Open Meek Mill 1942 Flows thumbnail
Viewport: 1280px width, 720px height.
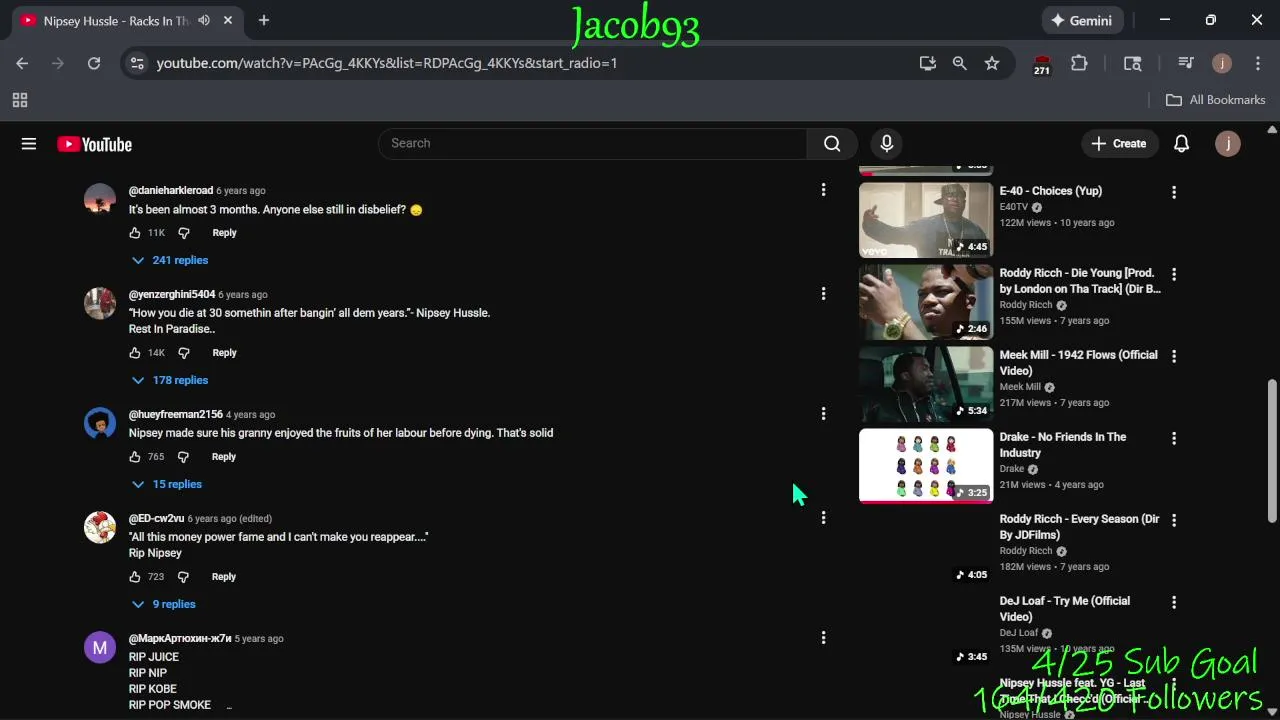926,384
